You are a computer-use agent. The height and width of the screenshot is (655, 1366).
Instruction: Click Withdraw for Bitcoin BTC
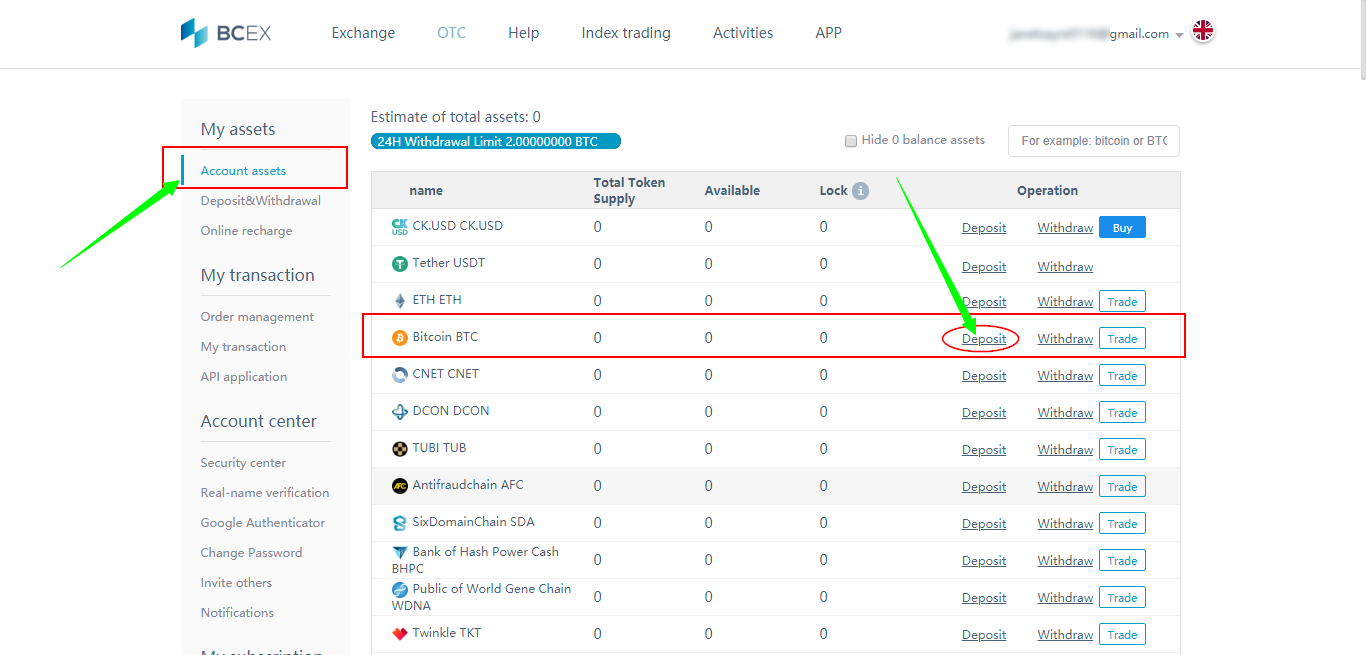click(1065, 339)
